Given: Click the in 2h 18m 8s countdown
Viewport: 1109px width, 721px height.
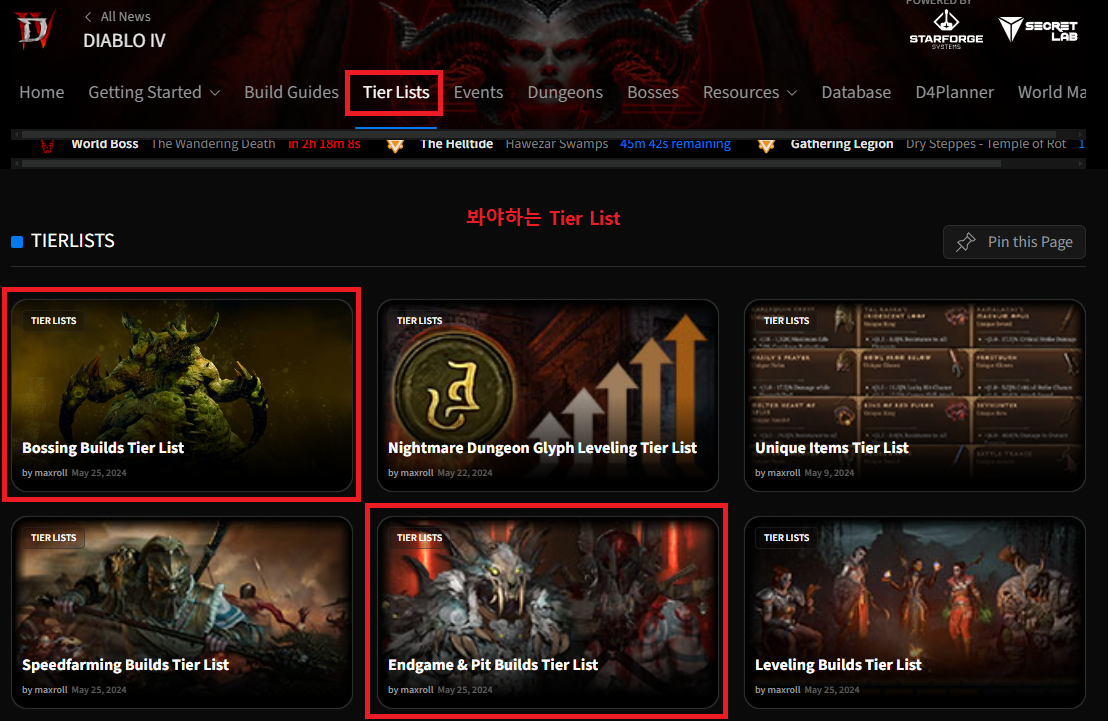Looking at the screenshot, I should pos(324,144).
